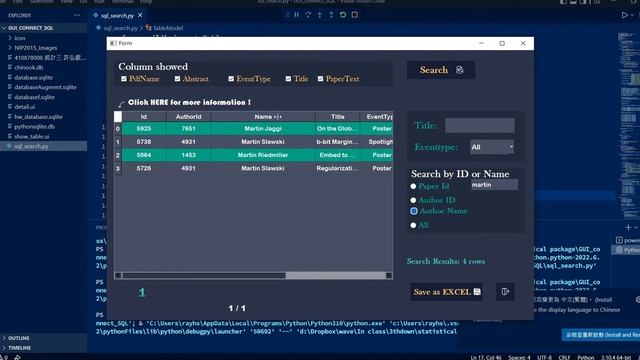This screenshot has width=640, height=360.
Task: Select the Author Name radio button
Action: pyautogui.click(x=414, y=211)
